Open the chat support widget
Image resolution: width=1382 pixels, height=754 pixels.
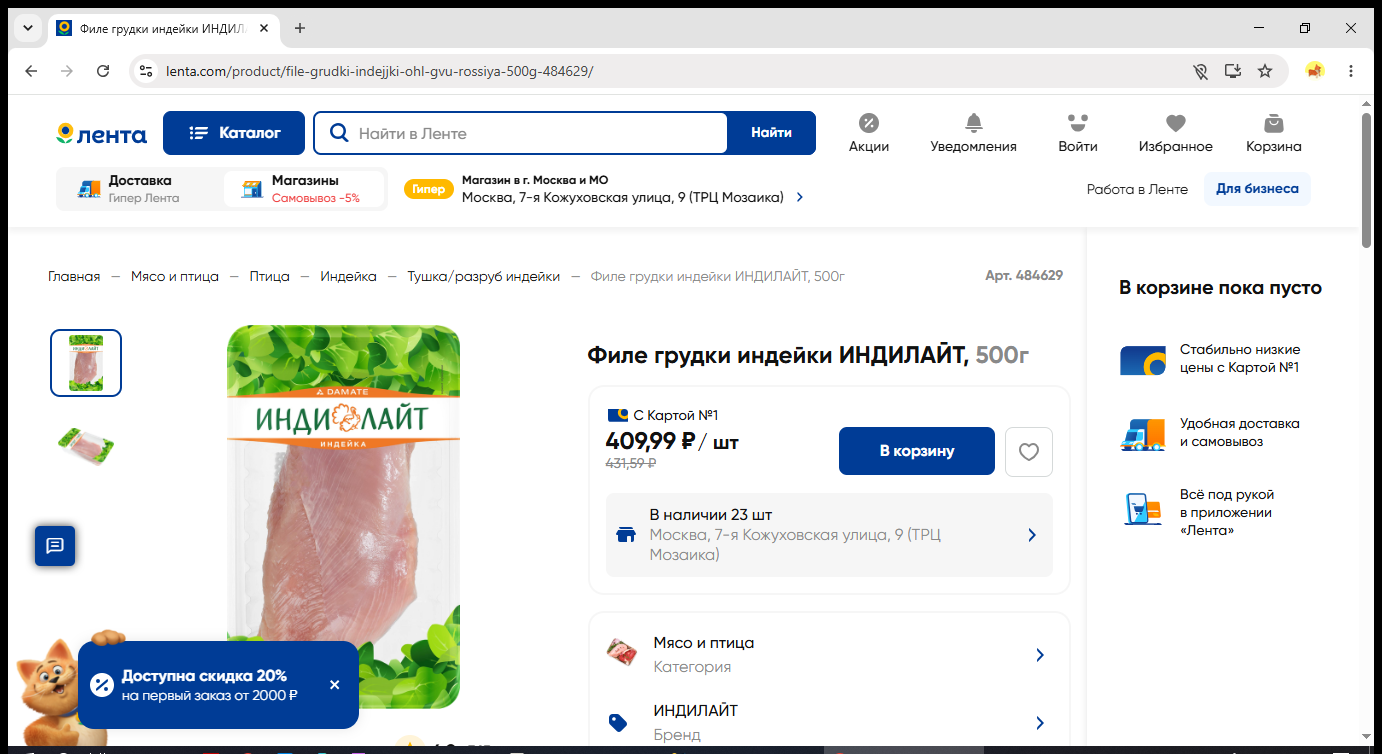pyautogui.click(x=55, y=546)
